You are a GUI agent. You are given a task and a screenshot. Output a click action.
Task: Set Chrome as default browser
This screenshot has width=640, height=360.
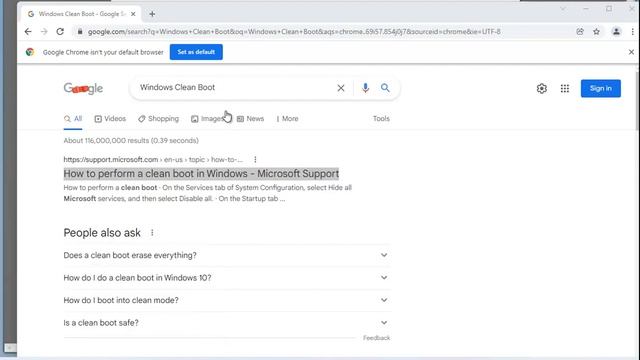[x=196, y=52]
